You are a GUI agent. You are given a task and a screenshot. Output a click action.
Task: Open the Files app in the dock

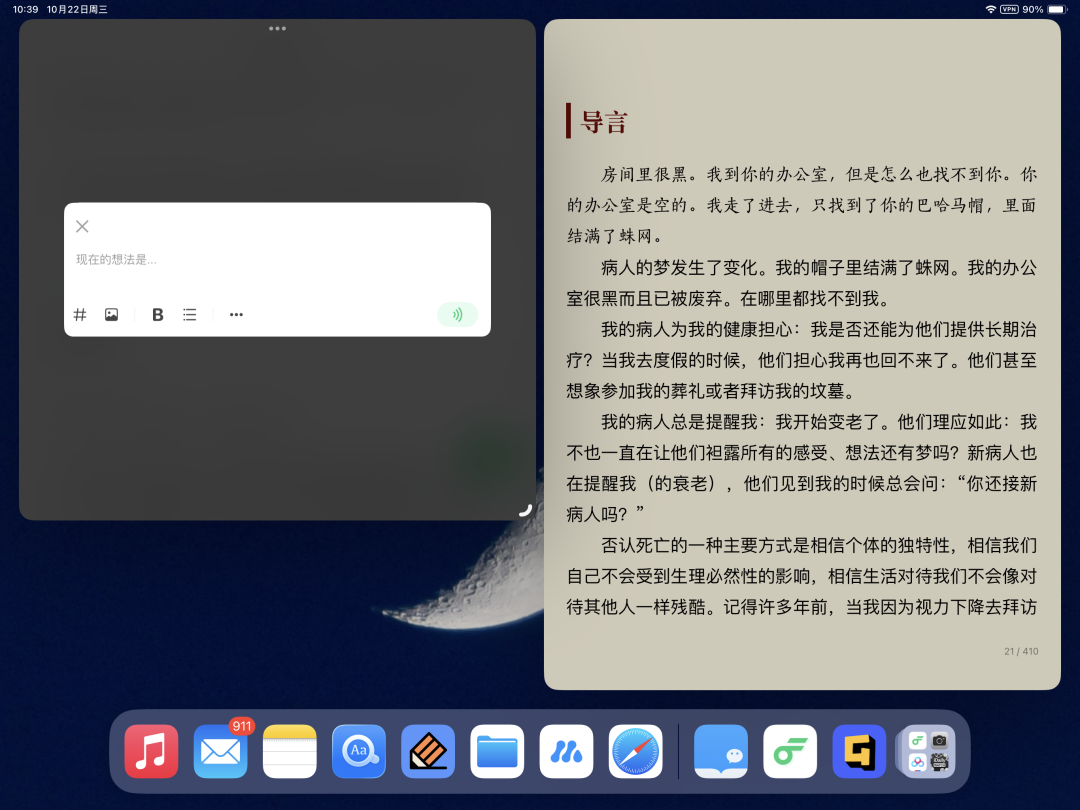497,751
